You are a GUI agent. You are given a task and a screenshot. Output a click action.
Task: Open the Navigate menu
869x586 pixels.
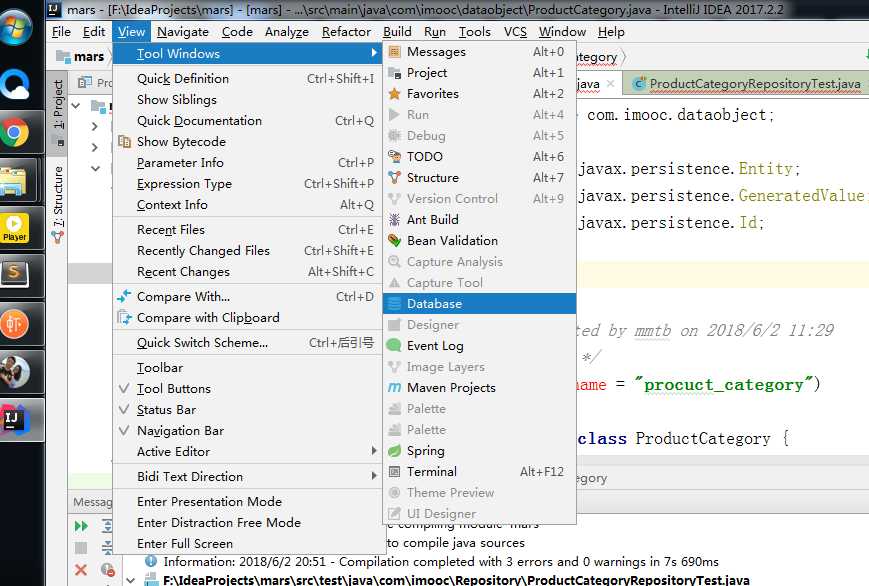182,32
